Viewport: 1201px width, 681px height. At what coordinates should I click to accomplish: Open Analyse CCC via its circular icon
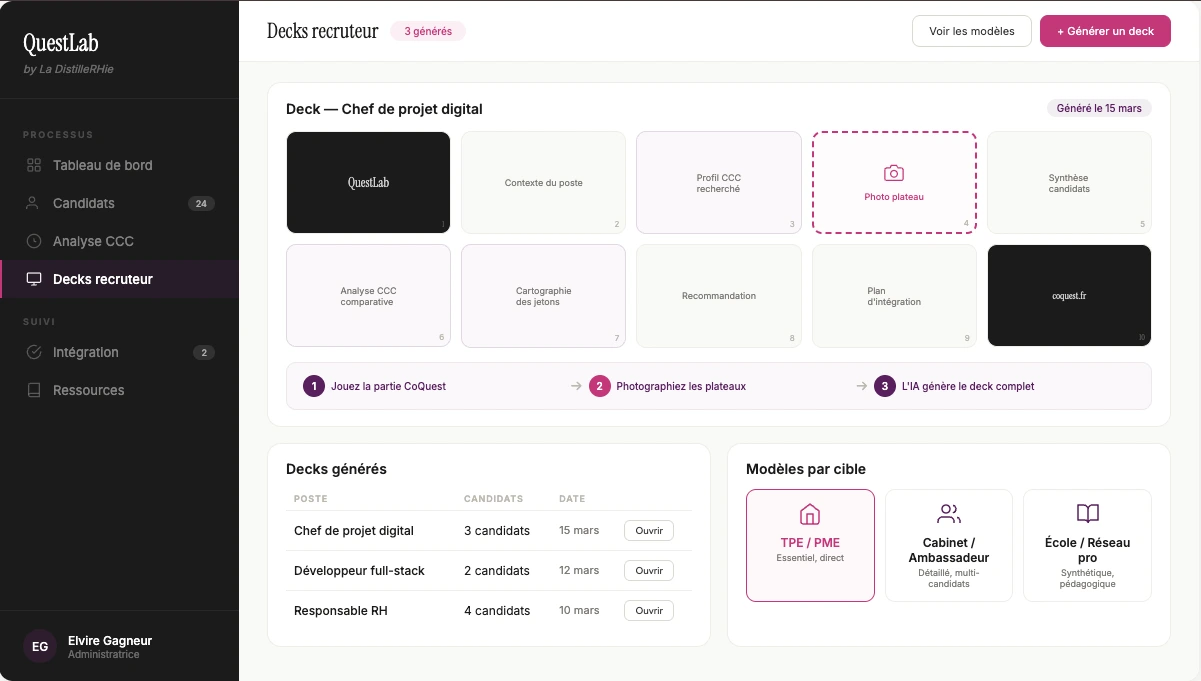(x=33, y=241)
